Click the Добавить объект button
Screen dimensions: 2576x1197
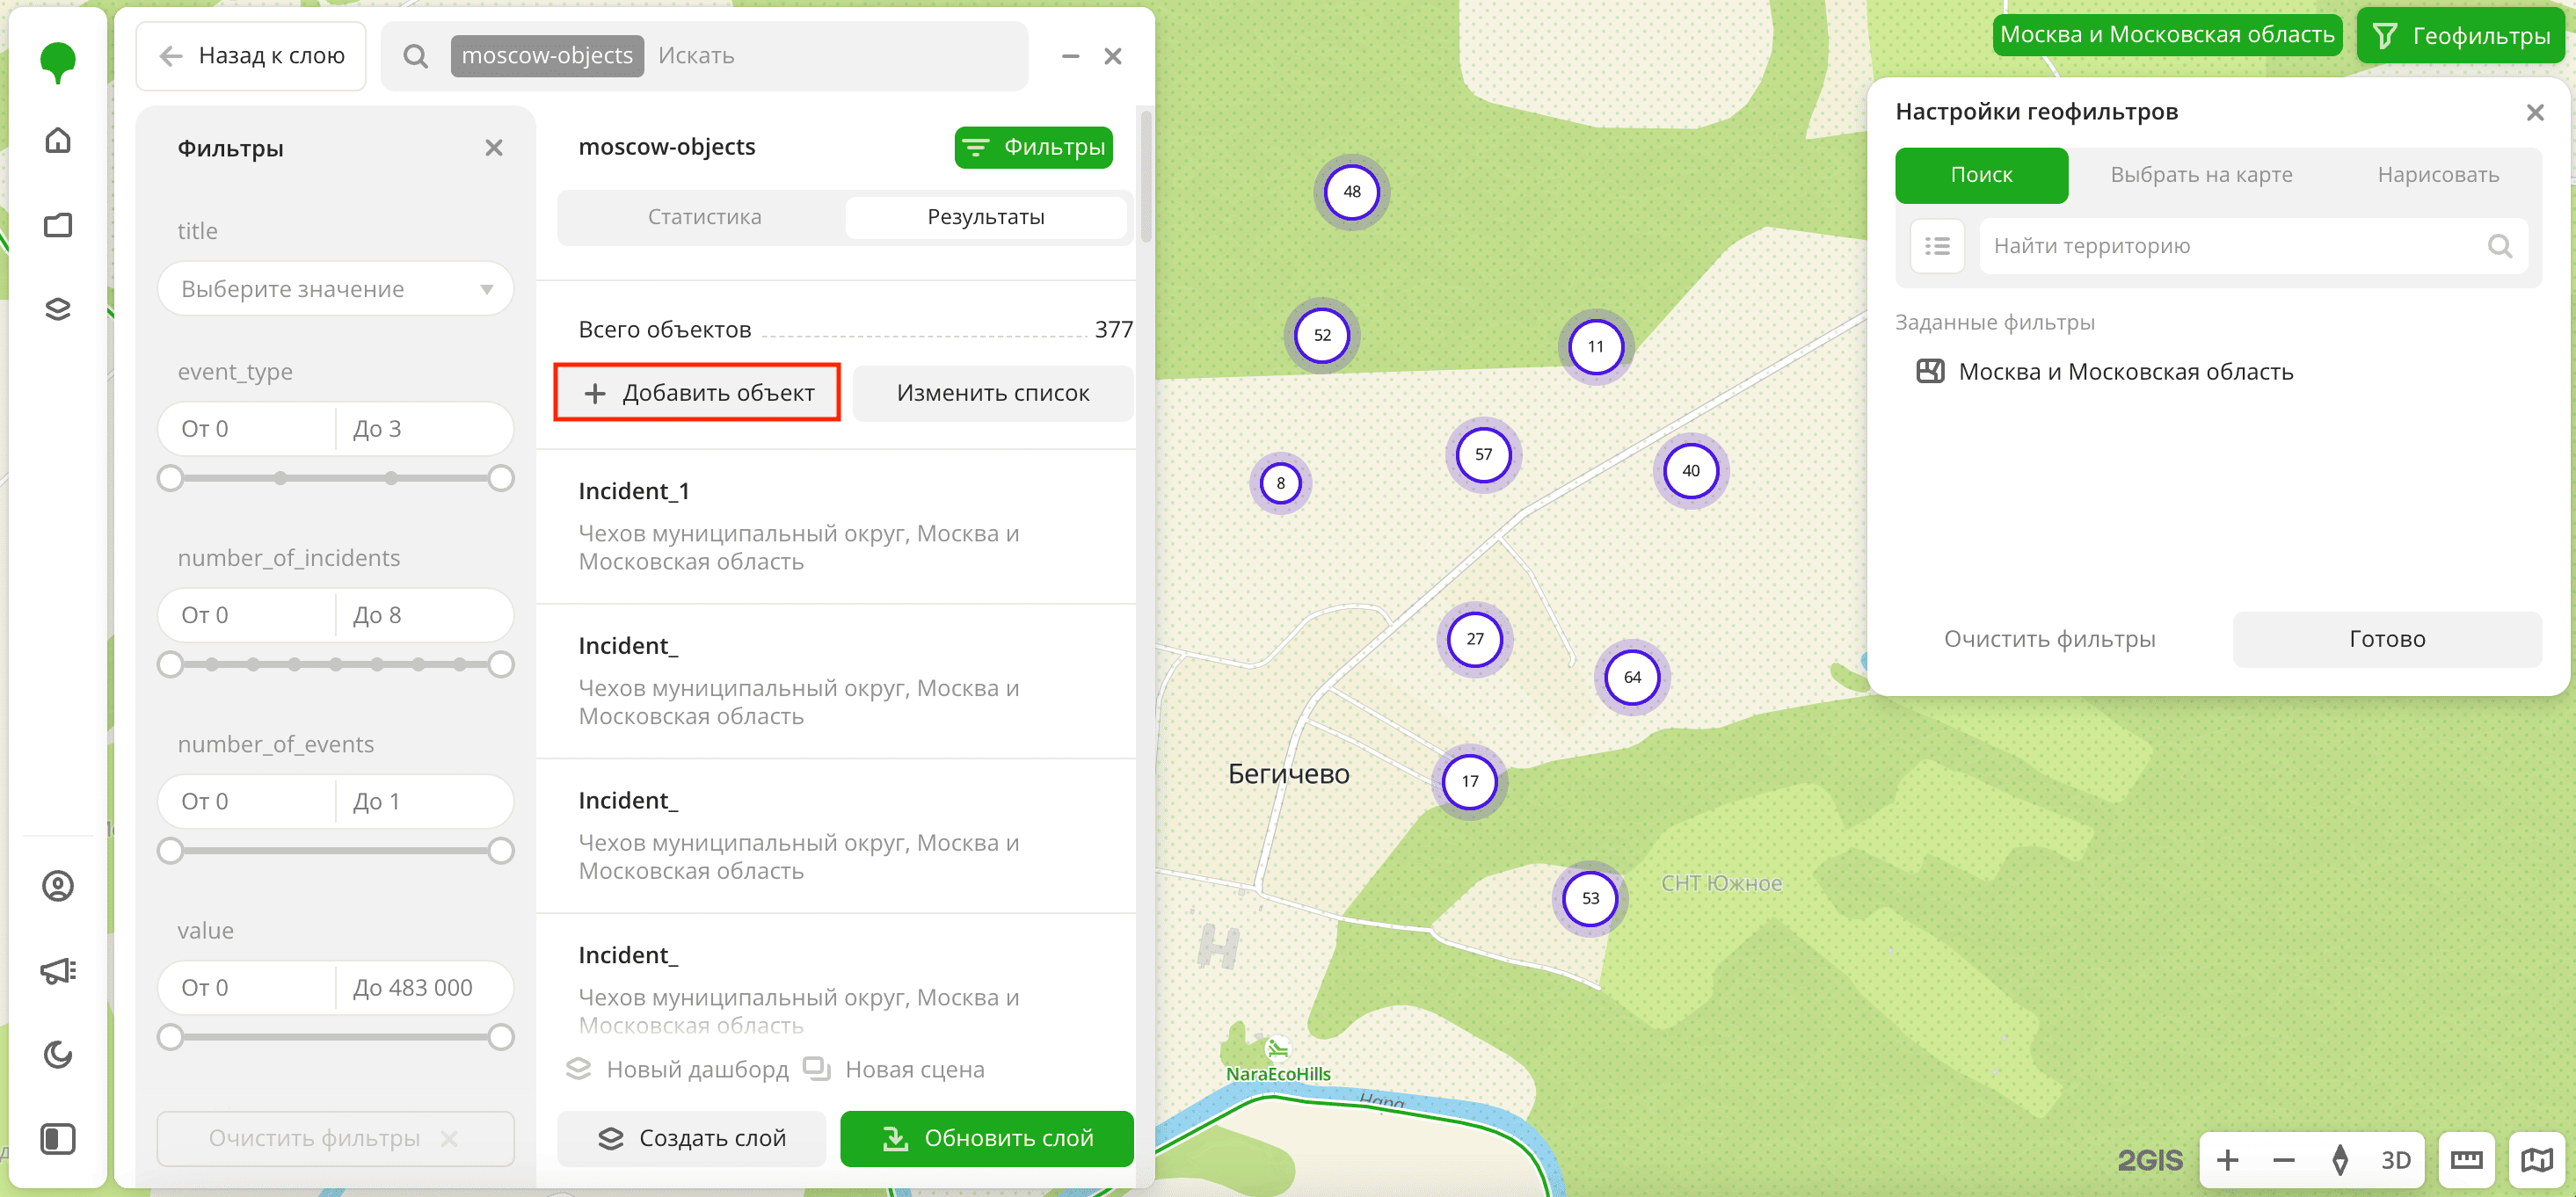(697, 393)
